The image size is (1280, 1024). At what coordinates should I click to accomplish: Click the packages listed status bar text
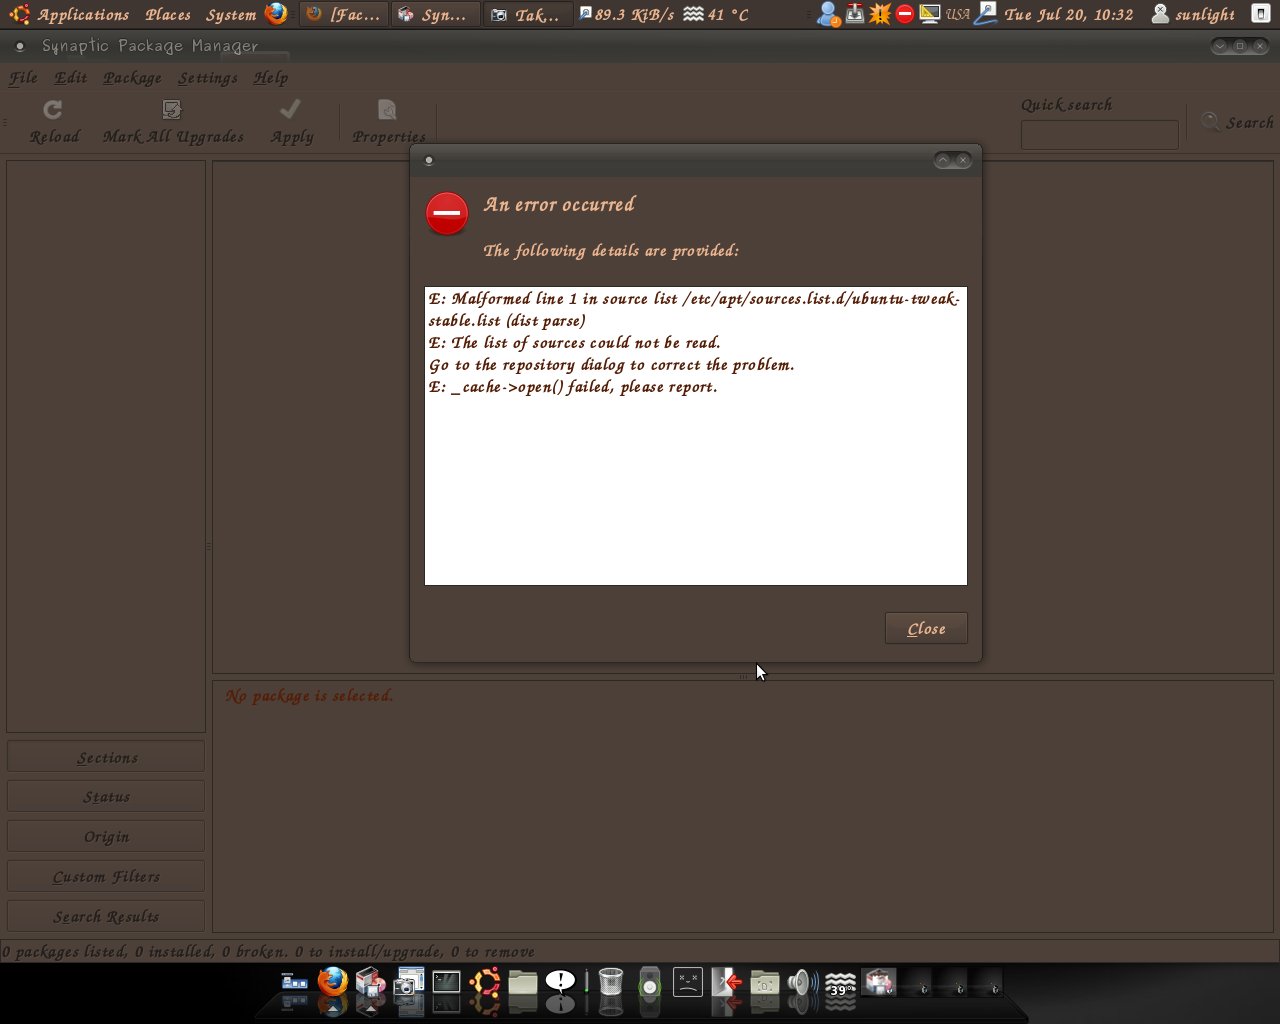point(268,951)
